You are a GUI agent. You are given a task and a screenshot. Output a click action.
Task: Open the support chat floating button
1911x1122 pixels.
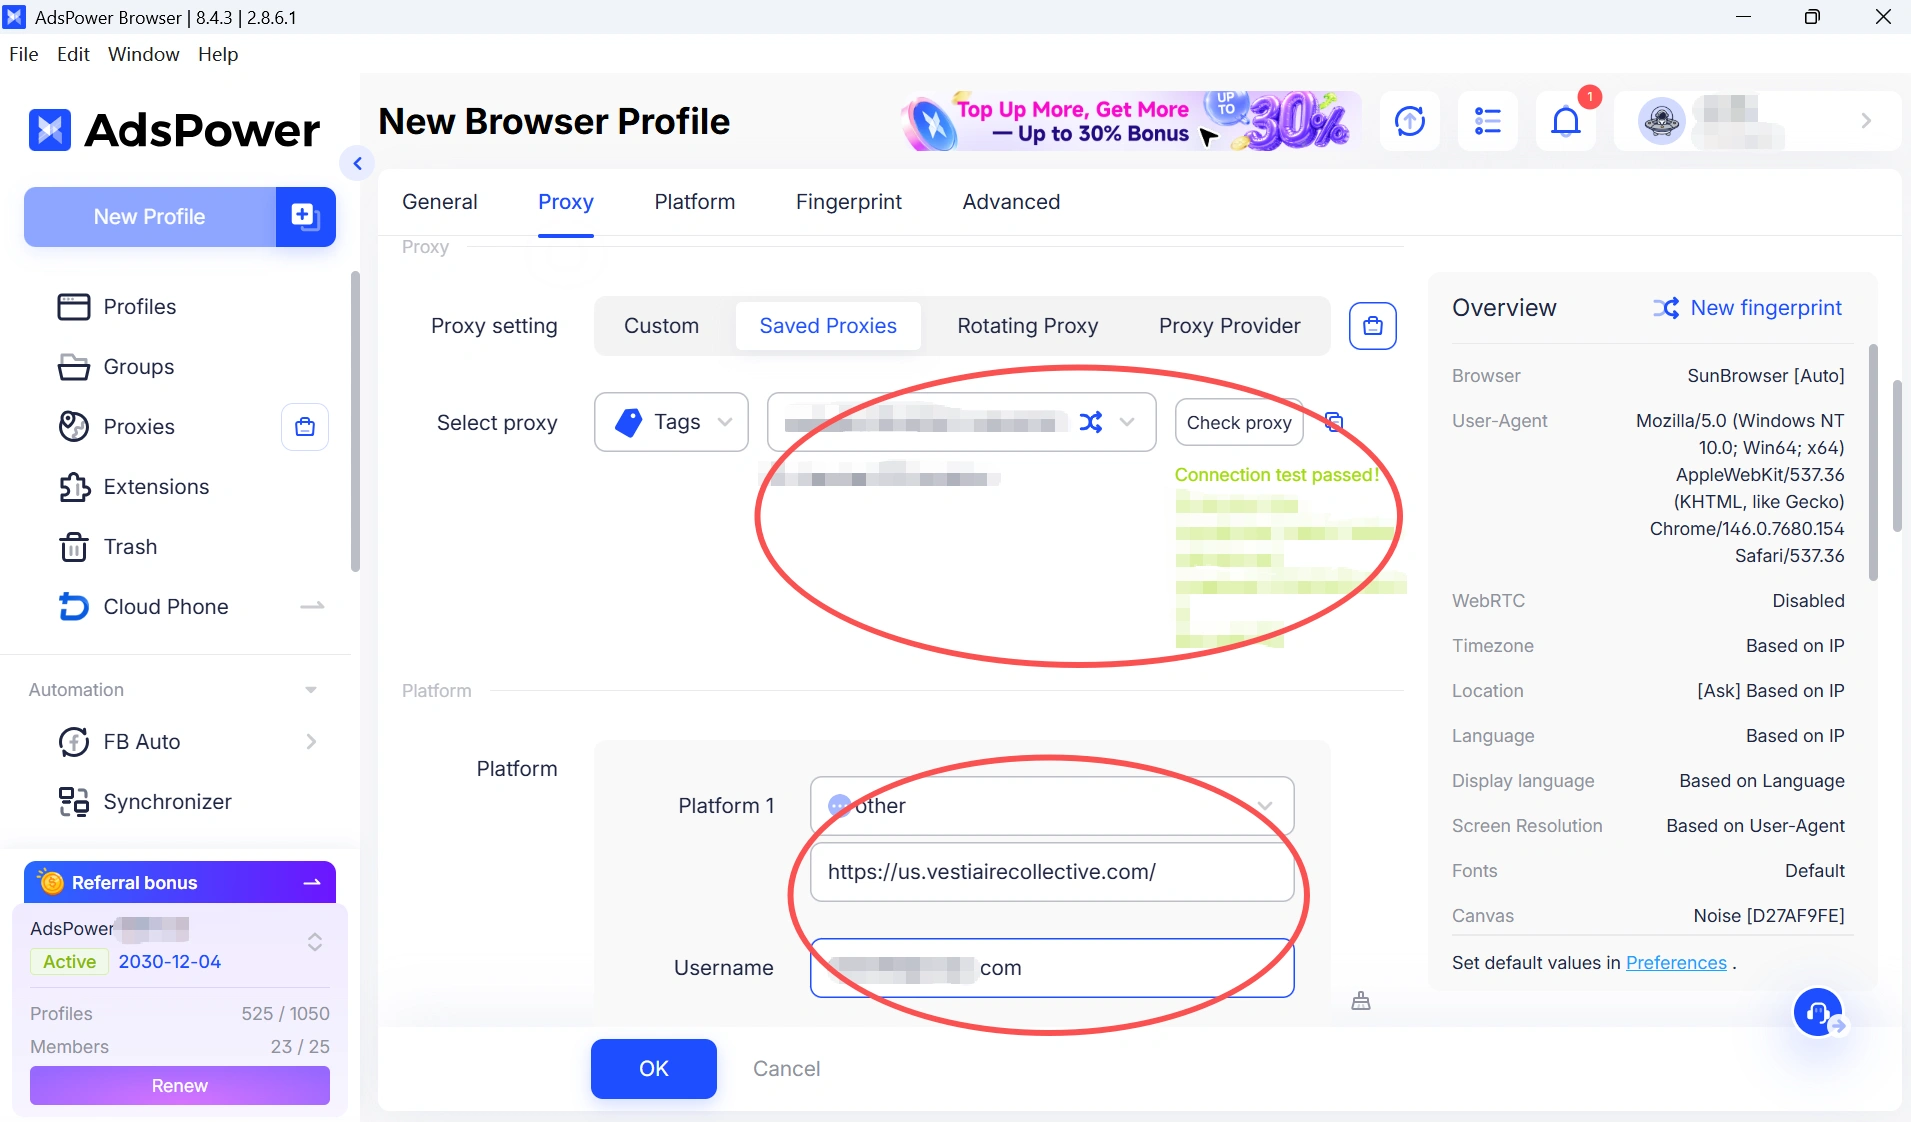[x=1819, y=1013]
